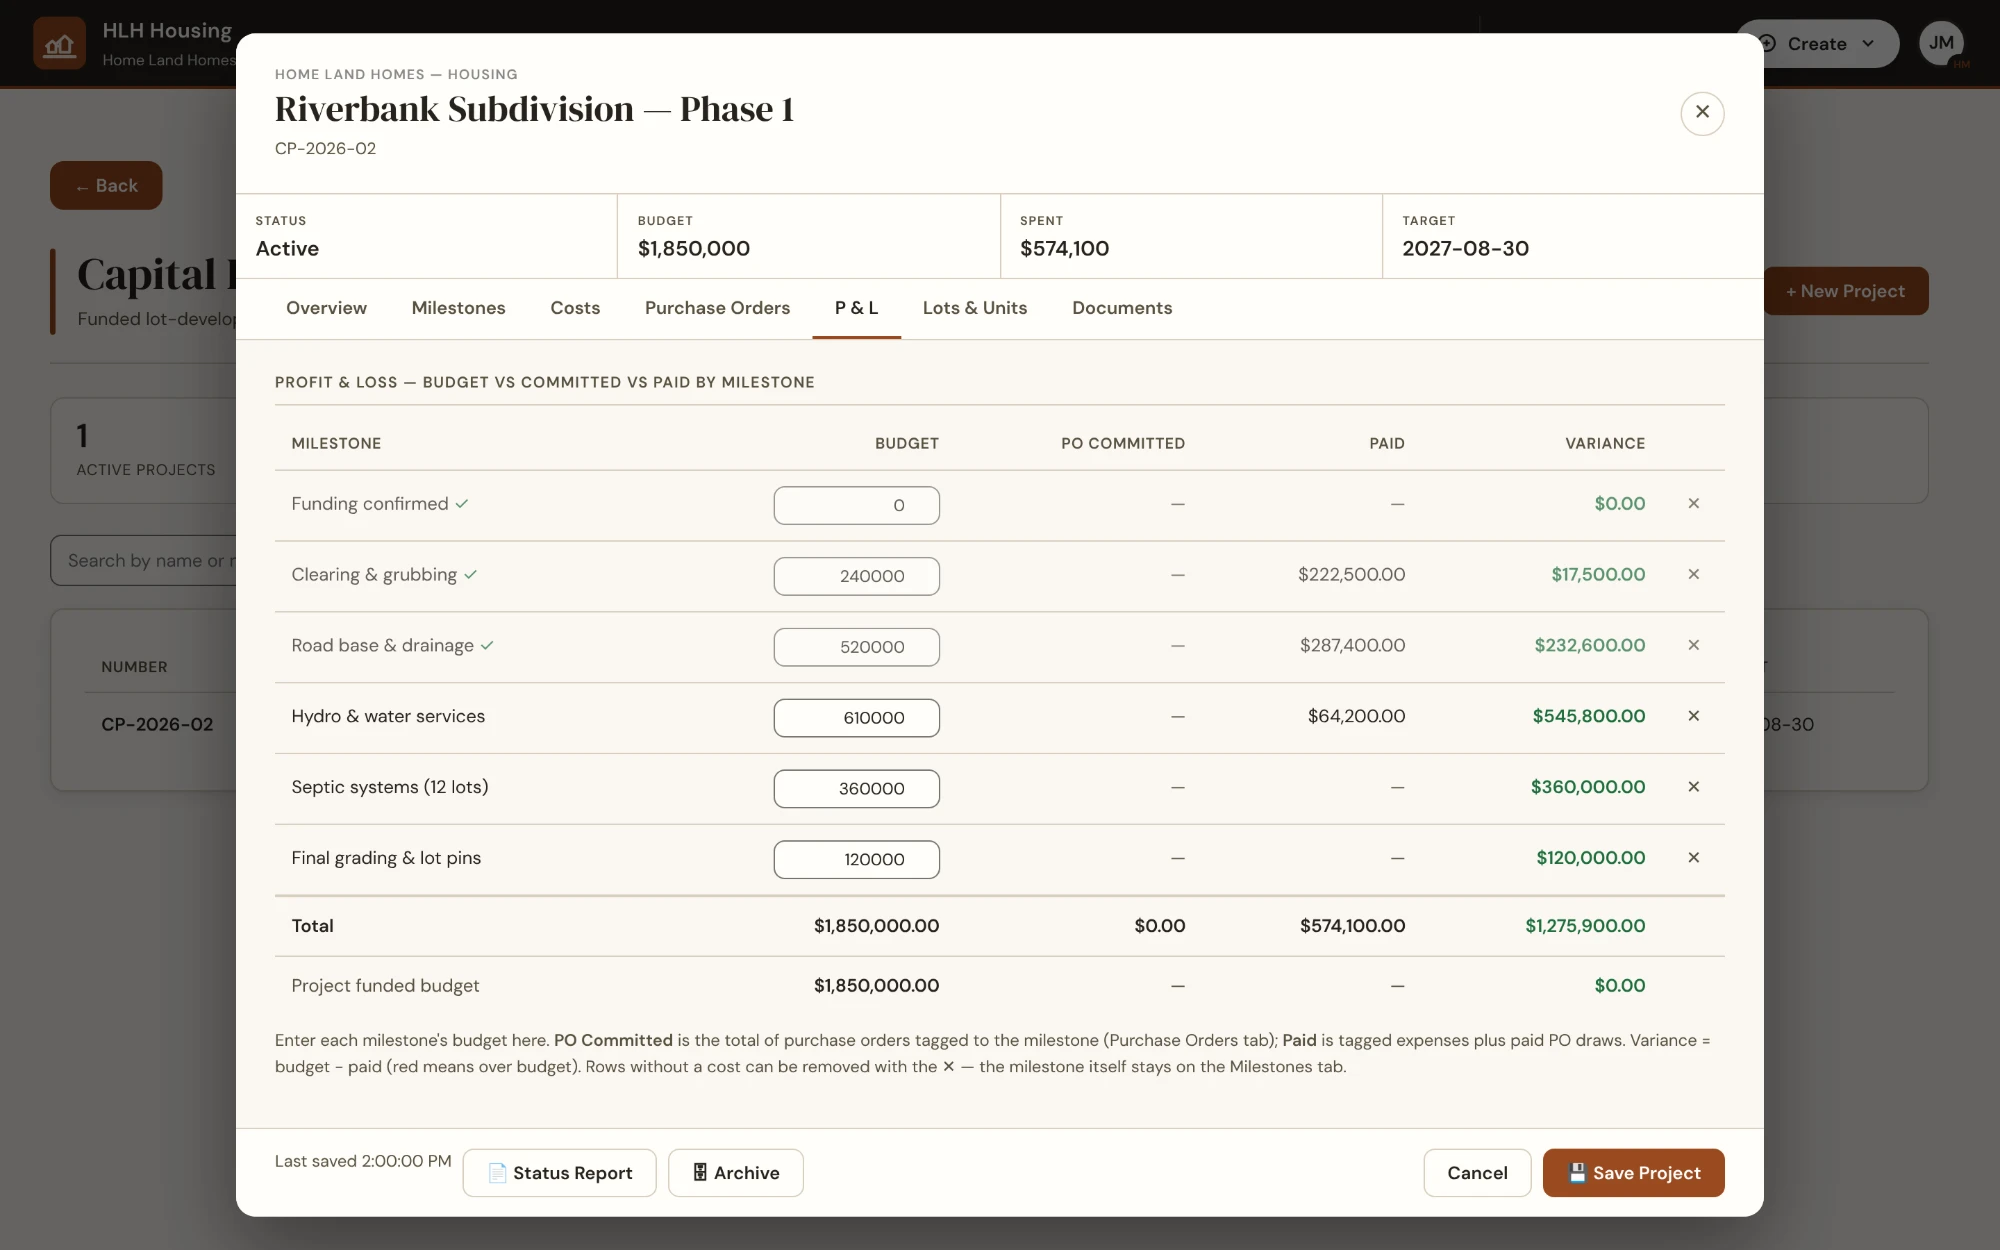Open CP-2026-02 in the background table
Image resolution: width=2000 pixels, height=1250 pixels.
(157, 725)
